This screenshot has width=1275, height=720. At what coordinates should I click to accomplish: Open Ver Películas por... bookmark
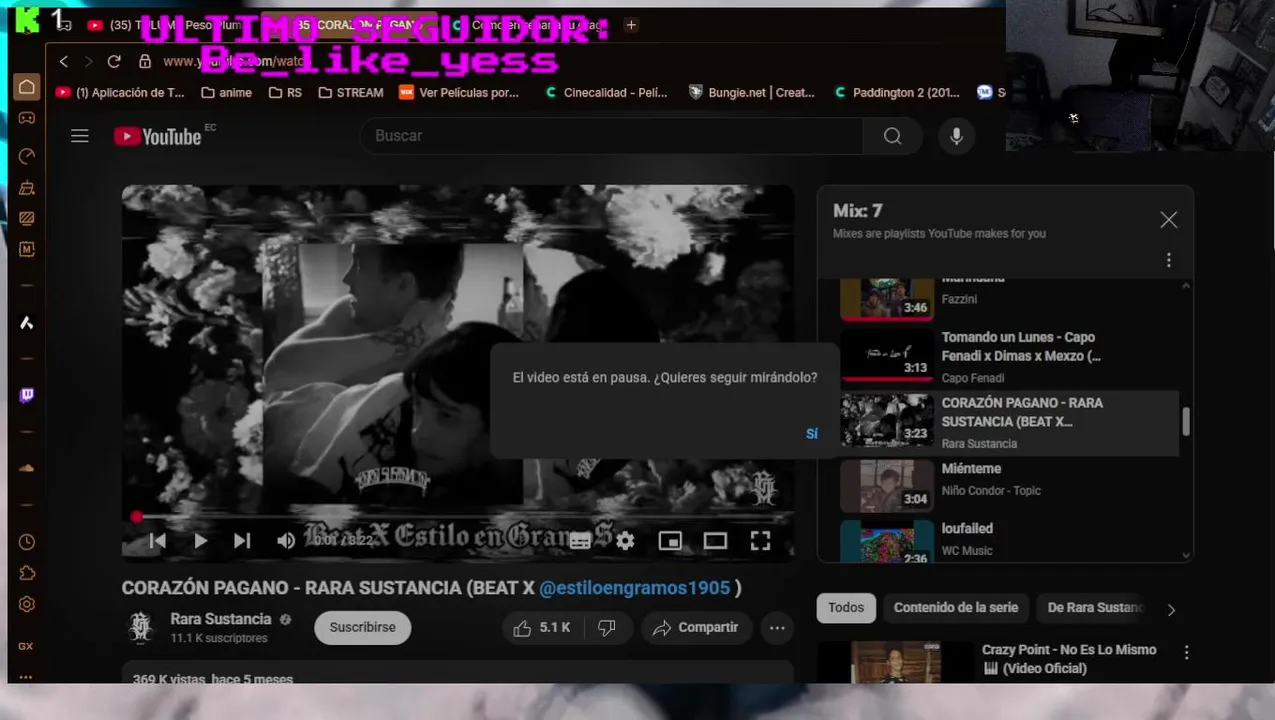tap(459, 92)
